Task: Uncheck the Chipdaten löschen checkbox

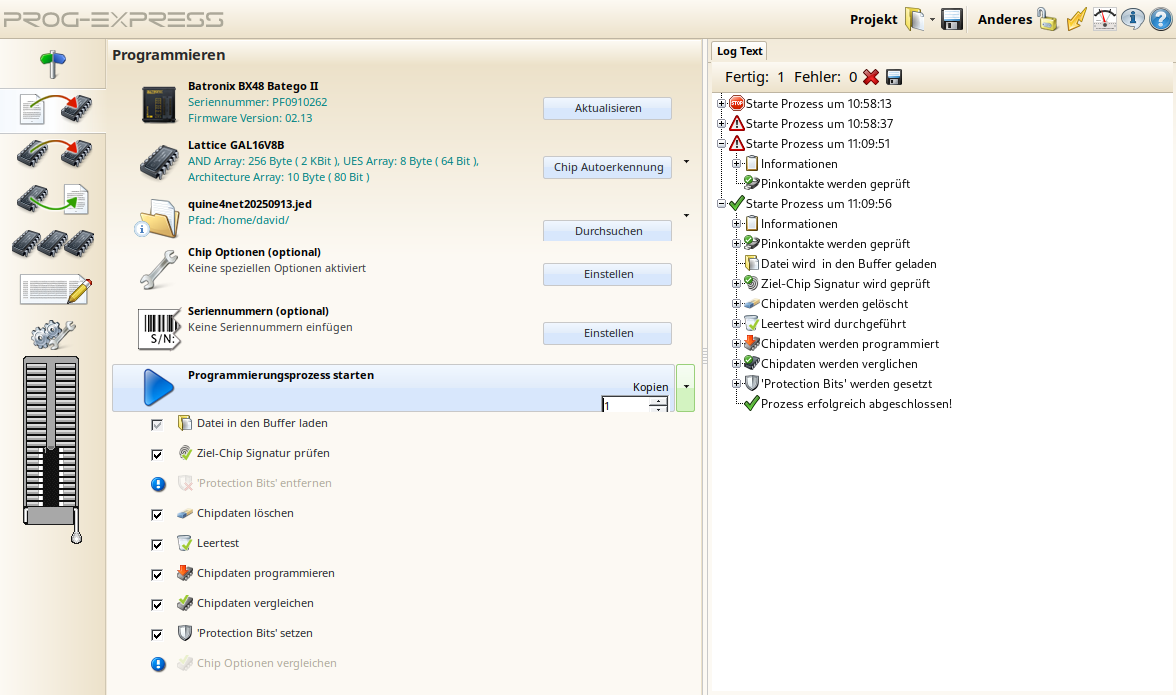Action: (x=157, y=514)
